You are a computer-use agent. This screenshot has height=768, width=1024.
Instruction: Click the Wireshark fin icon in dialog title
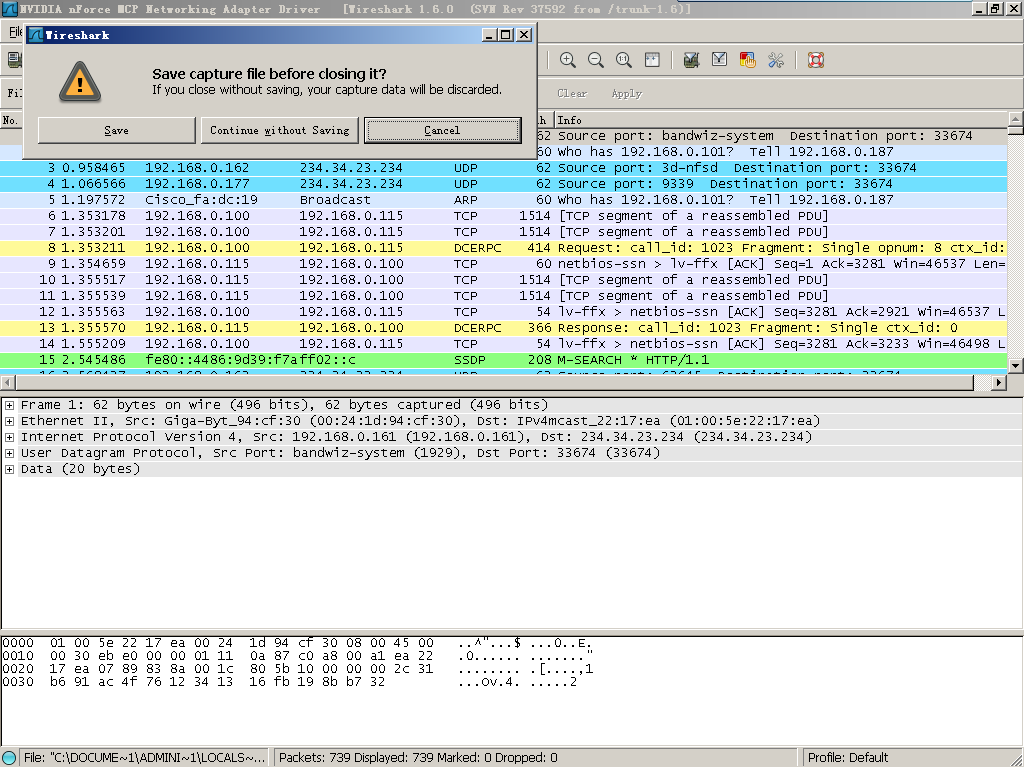click(36, 35)
